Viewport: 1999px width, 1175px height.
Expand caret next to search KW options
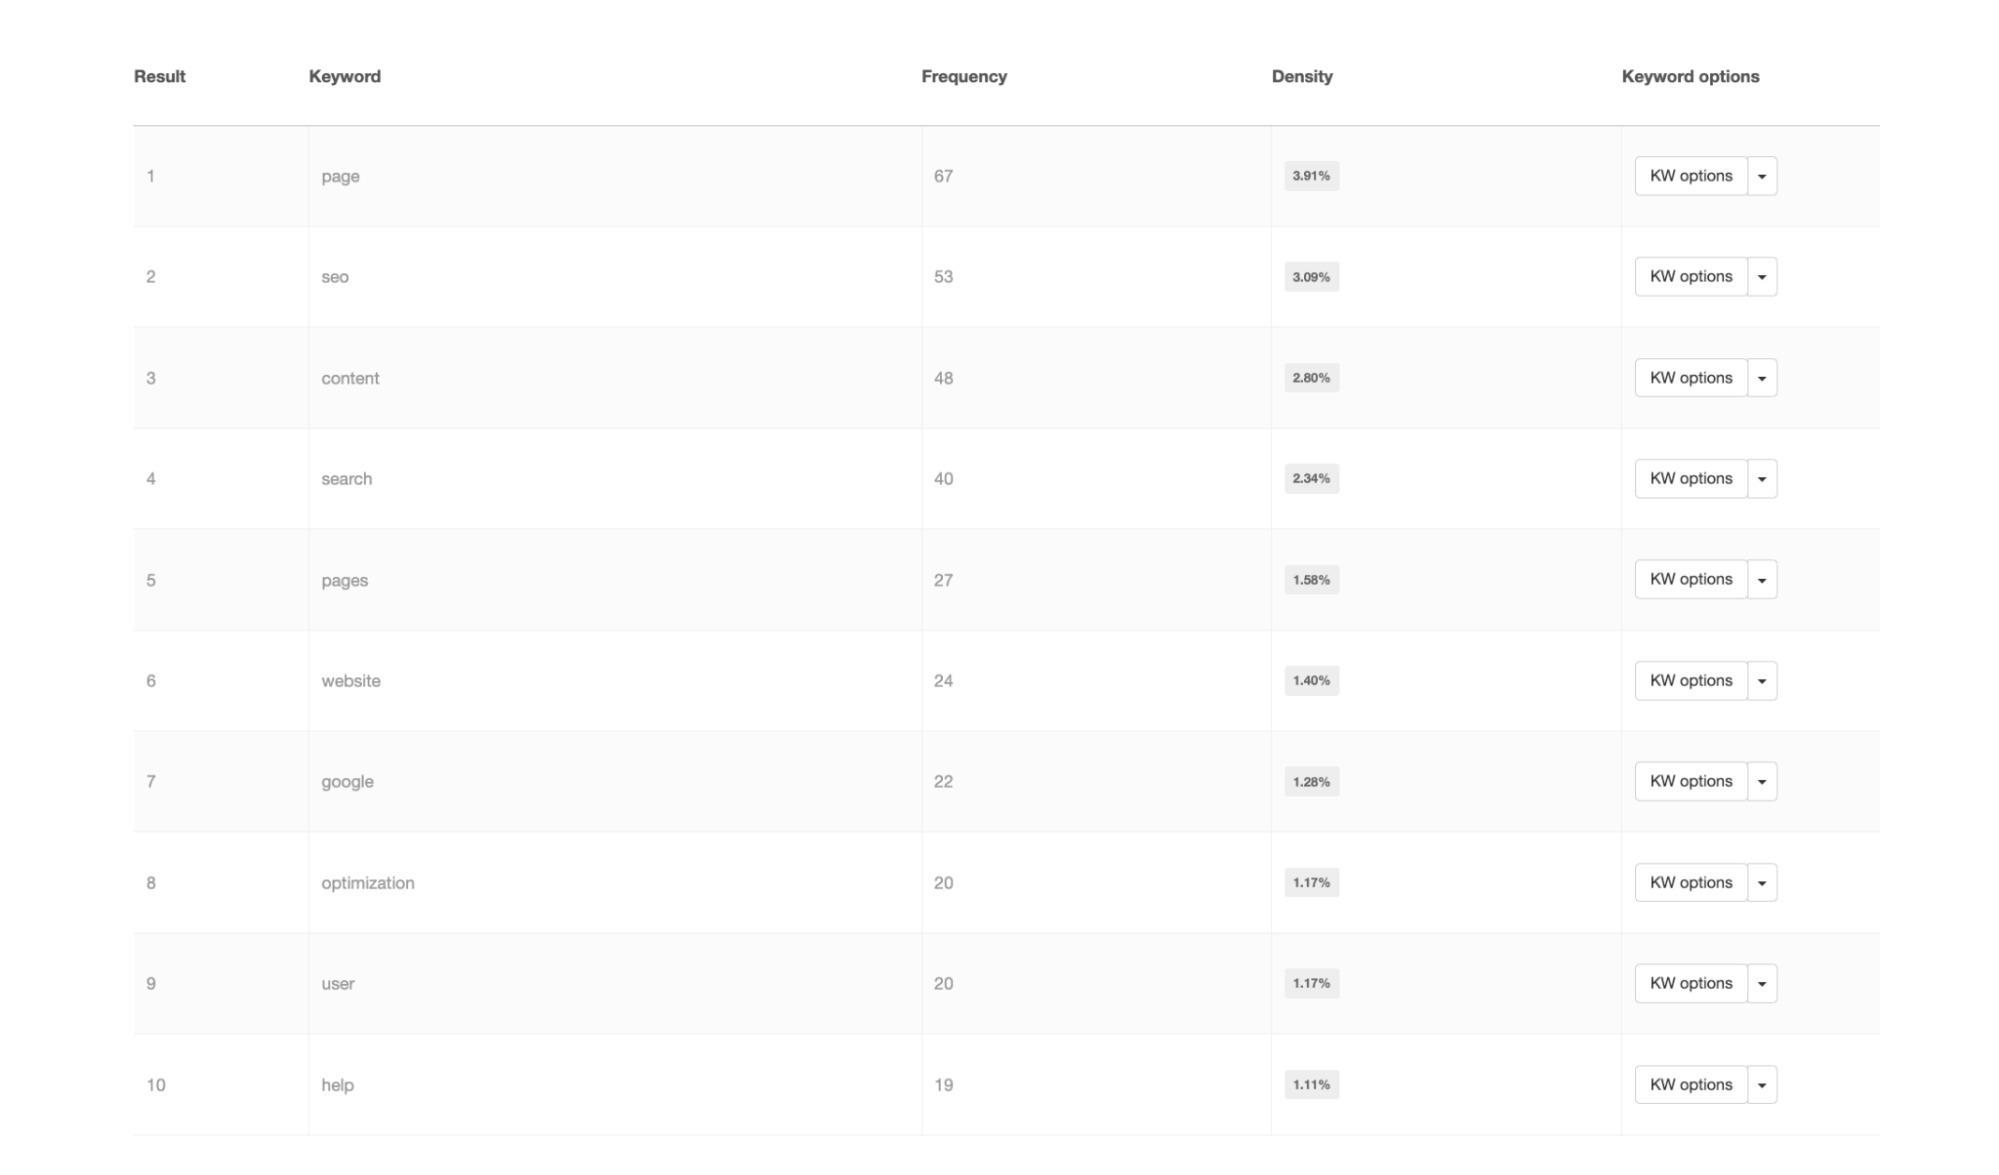pyautogui.click(x=1762, y=479)
